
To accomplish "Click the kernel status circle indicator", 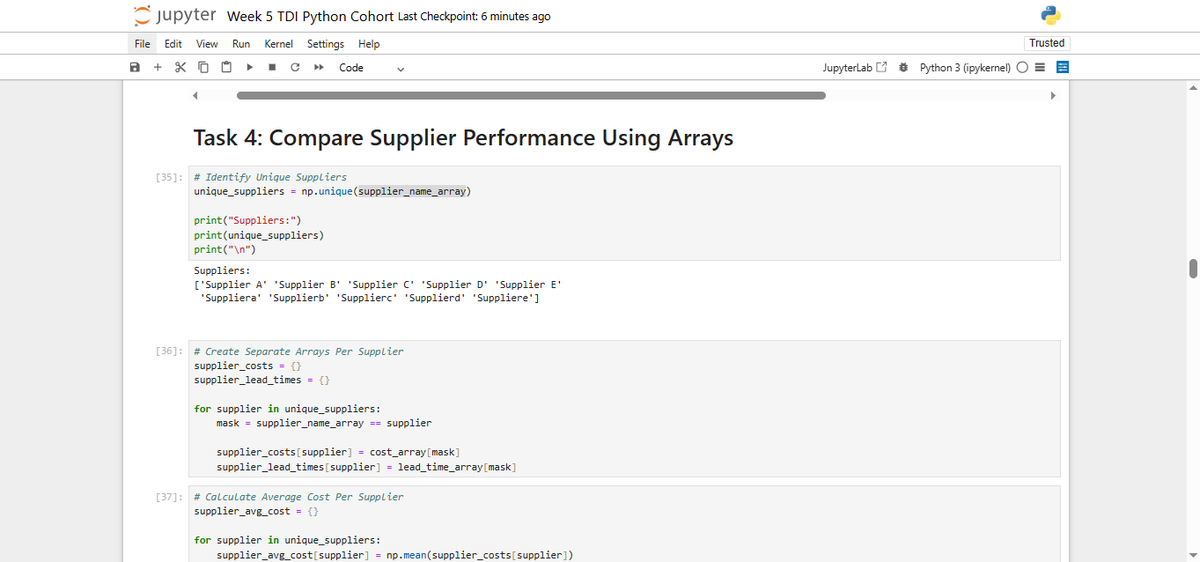I will click(1024, 68).
